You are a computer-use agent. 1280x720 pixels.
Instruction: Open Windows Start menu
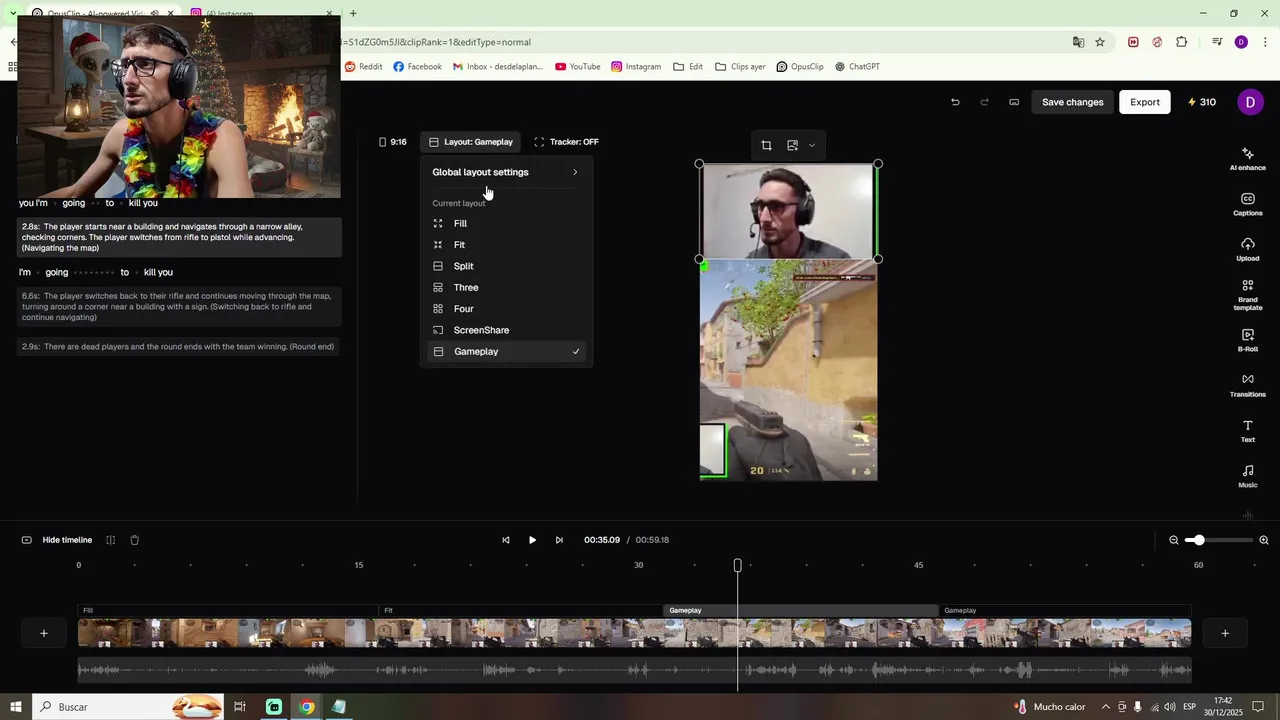pyautogui.click(x=16, y=707)
